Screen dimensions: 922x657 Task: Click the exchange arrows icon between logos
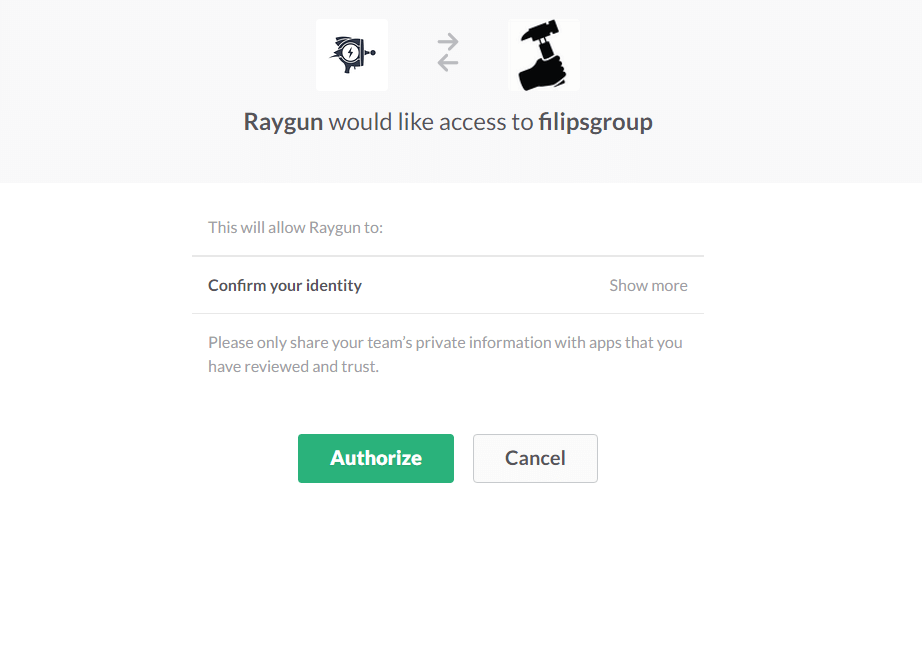point(448,53)
